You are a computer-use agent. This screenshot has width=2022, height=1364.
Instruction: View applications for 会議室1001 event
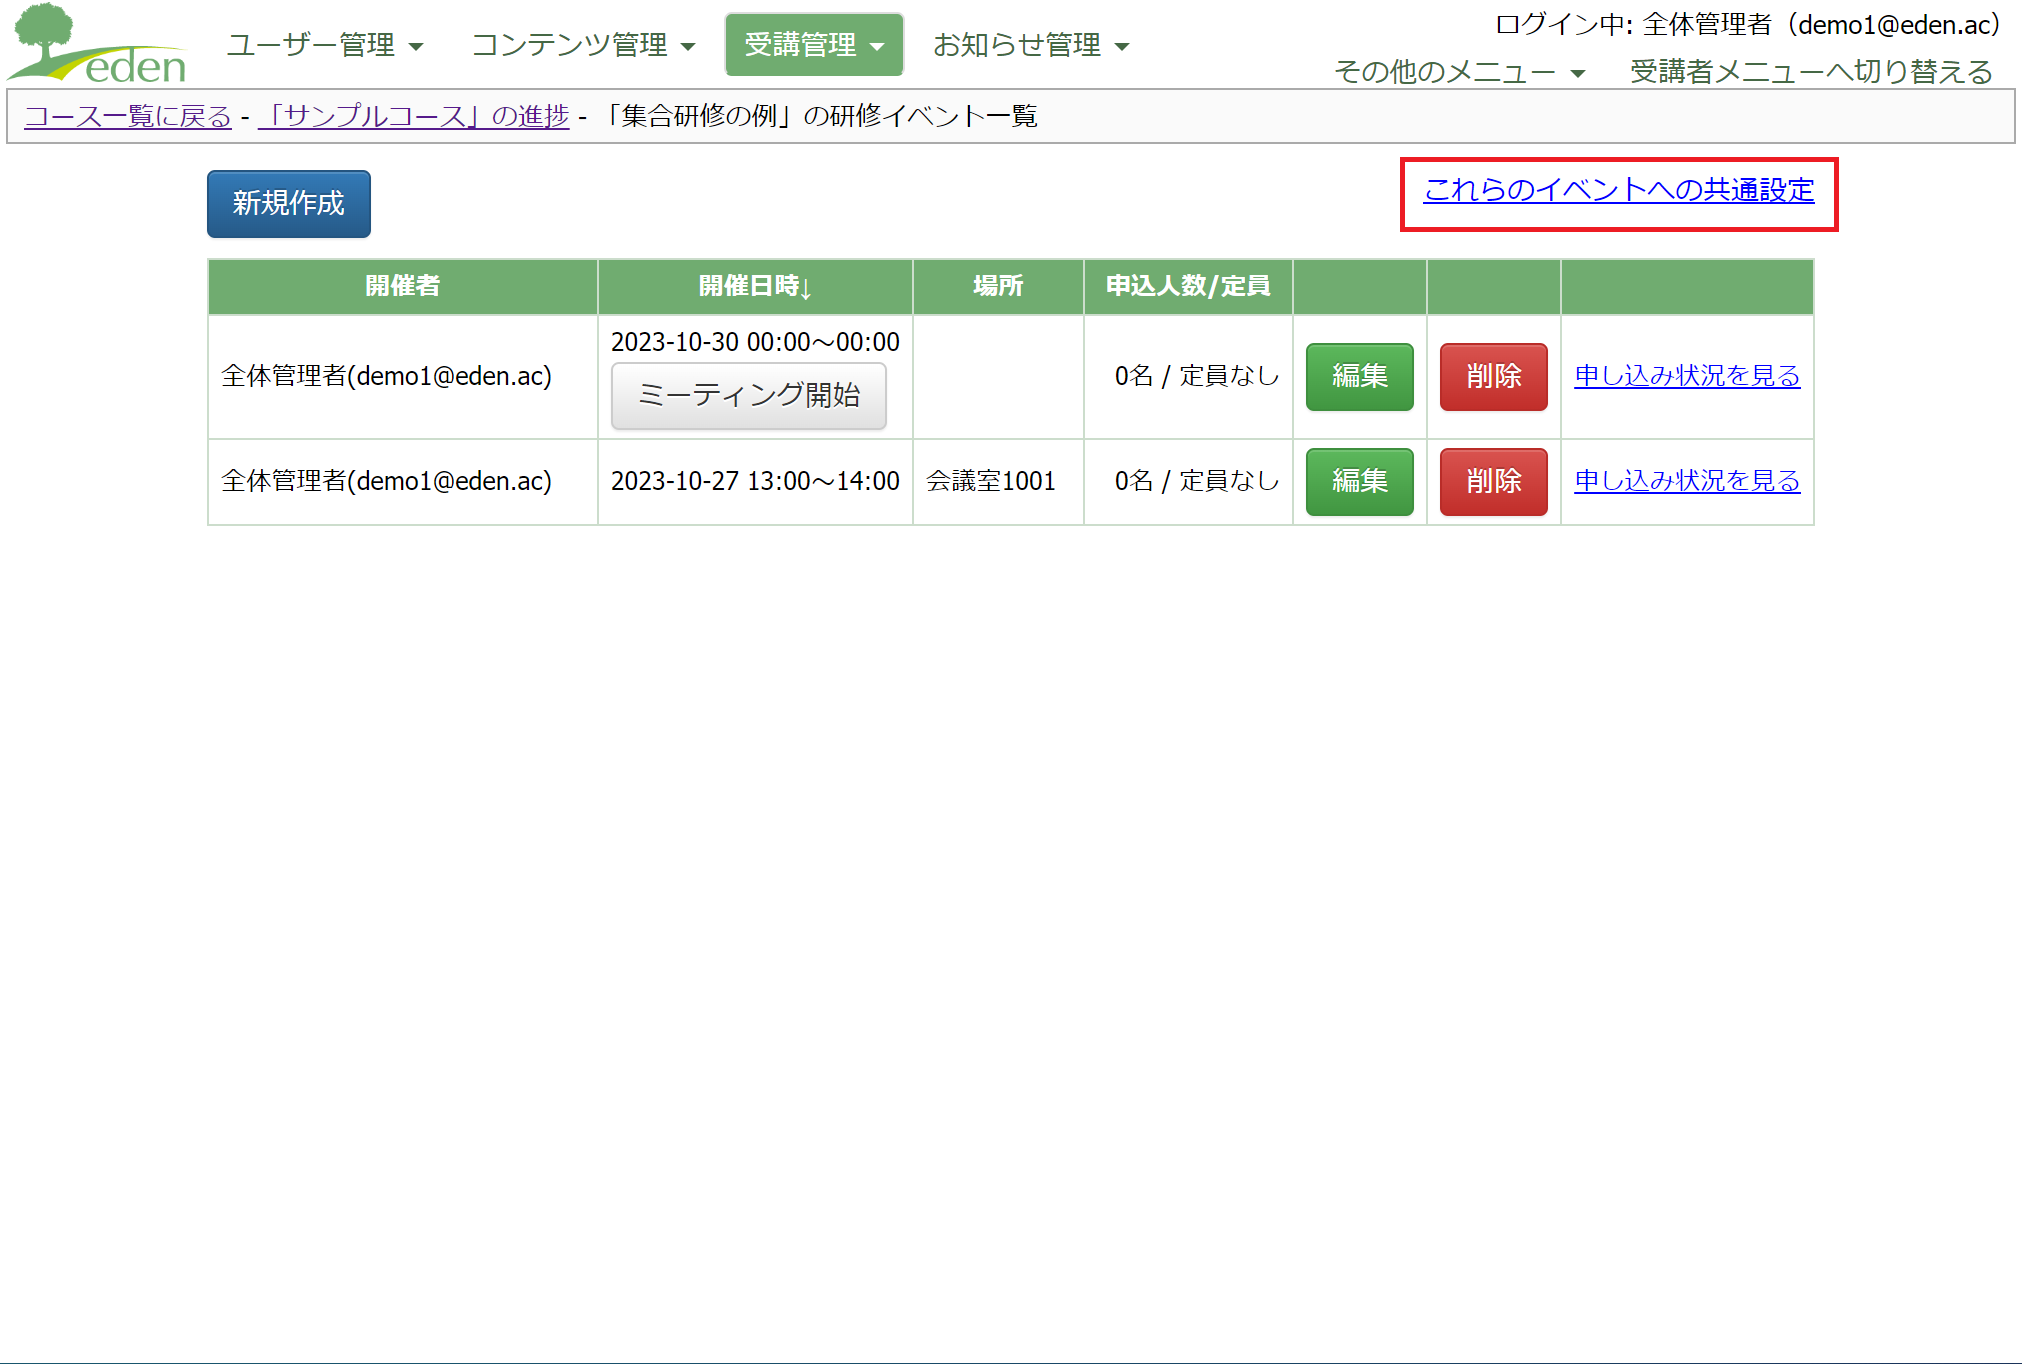pos(1686,481)
